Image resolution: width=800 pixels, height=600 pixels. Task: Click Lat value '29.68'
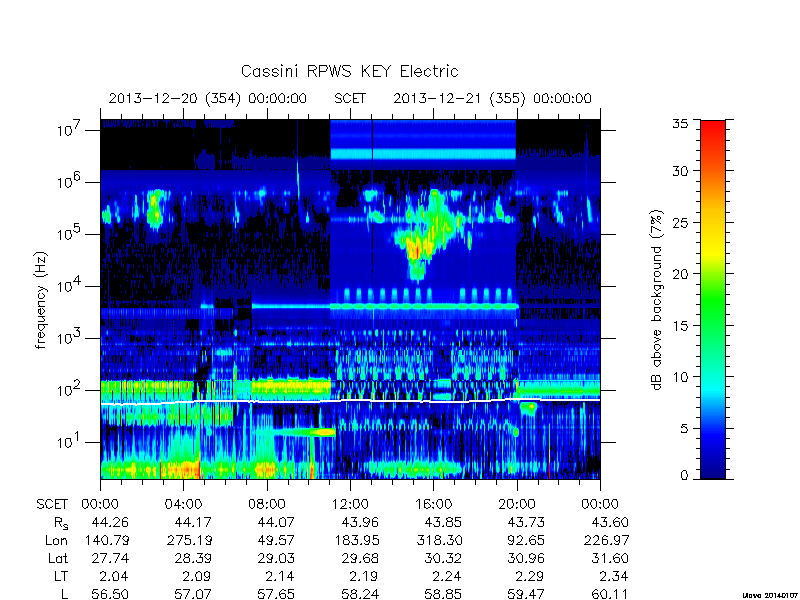[360, 558]
